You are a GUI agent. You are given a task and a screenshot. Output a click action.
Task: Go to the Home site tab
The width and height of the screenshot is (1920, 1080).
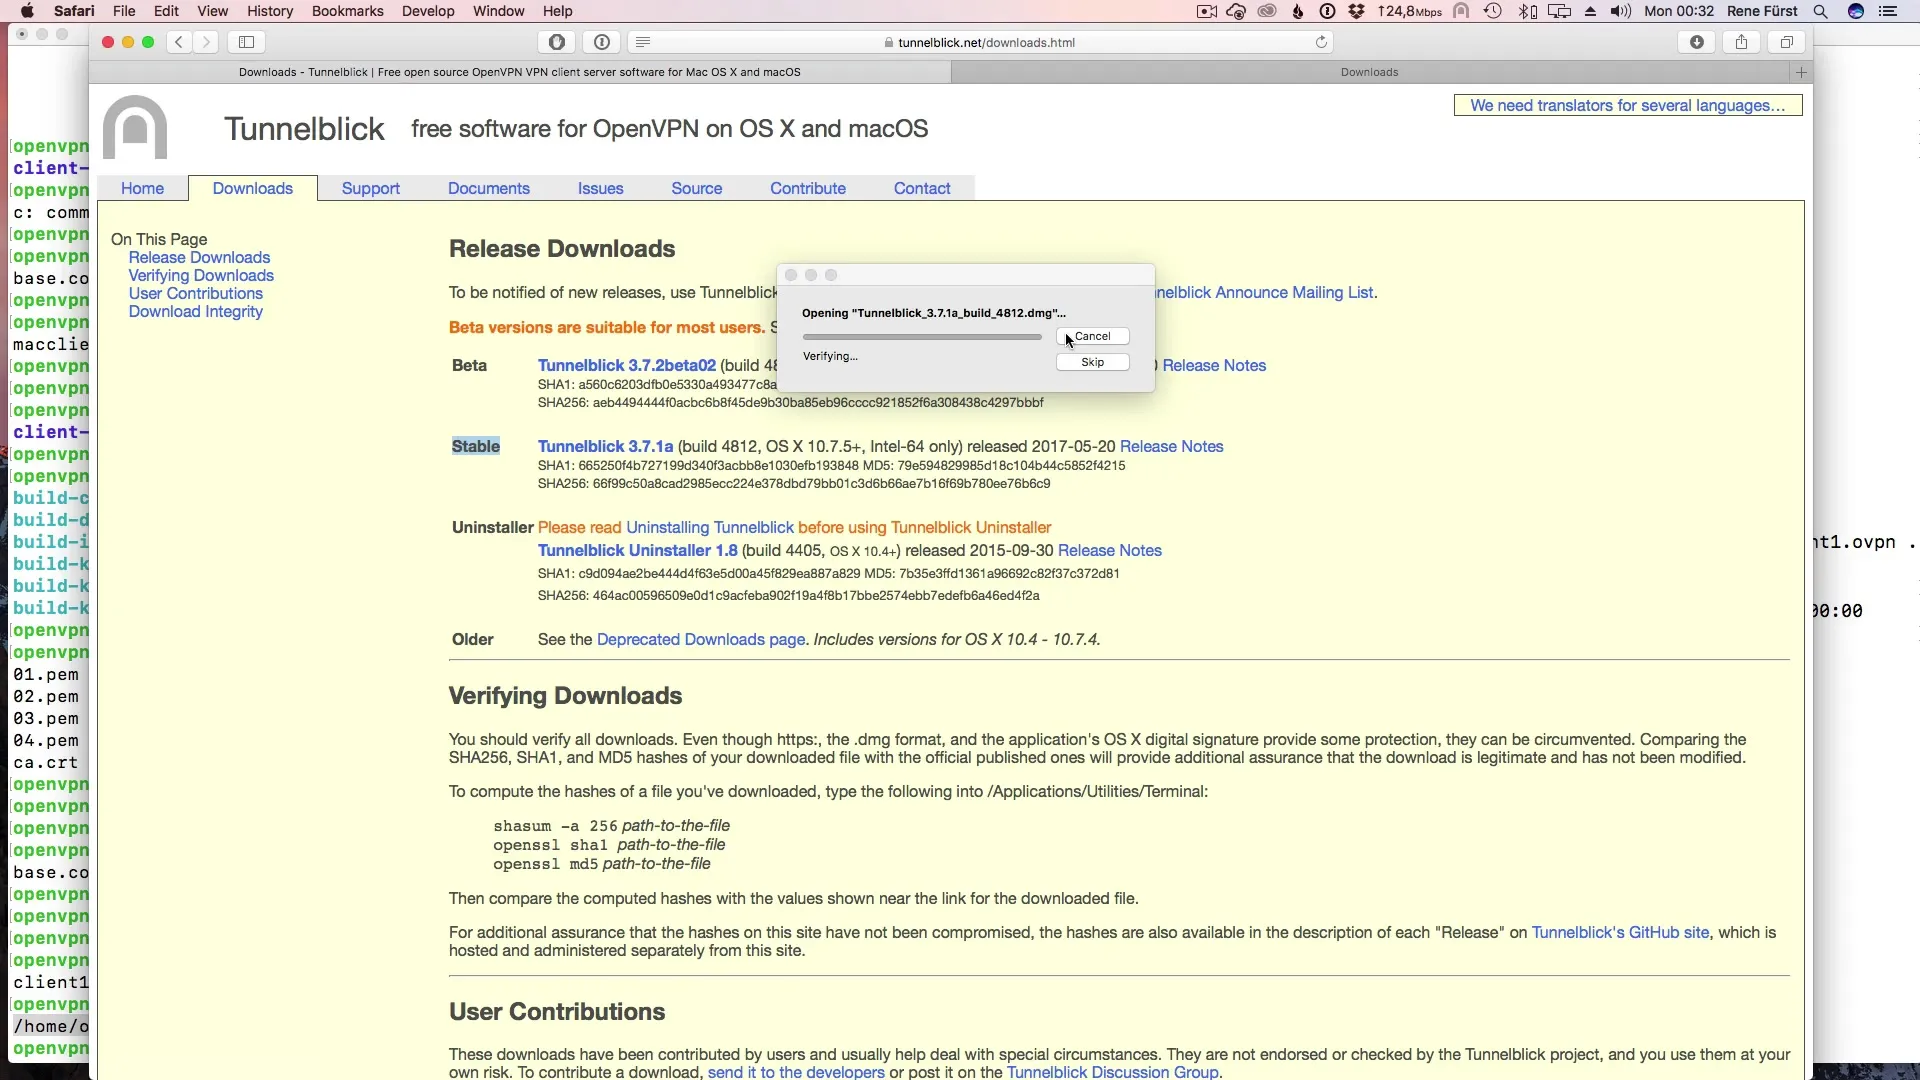[x=142, y=188]
